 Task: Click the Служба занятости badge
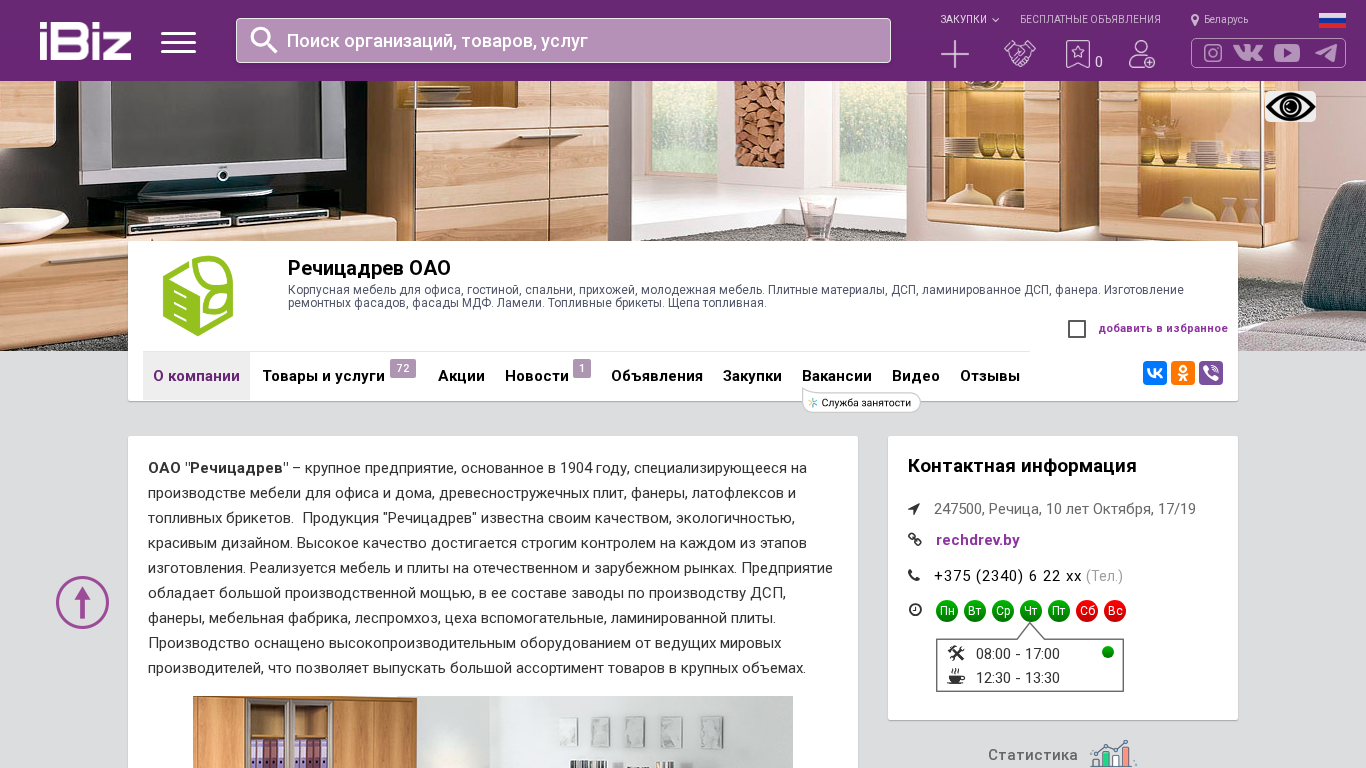(861, 402)
